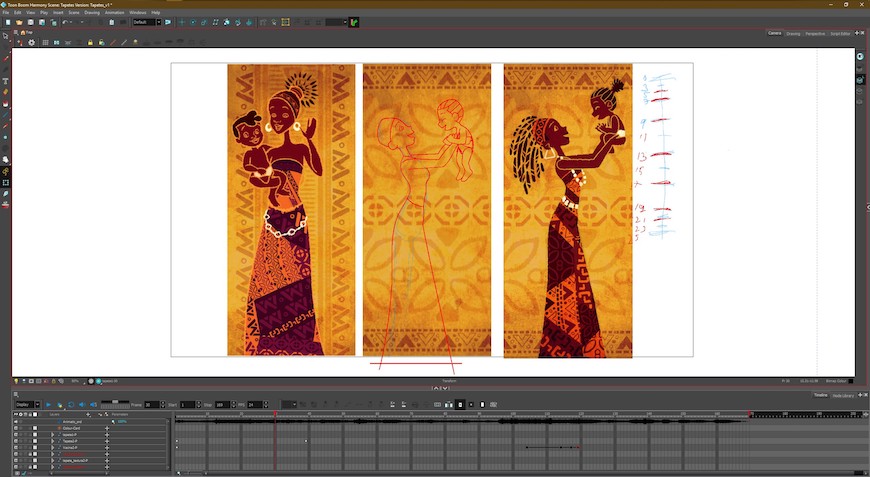Open the Scene menu

click(x=74, y=12)
